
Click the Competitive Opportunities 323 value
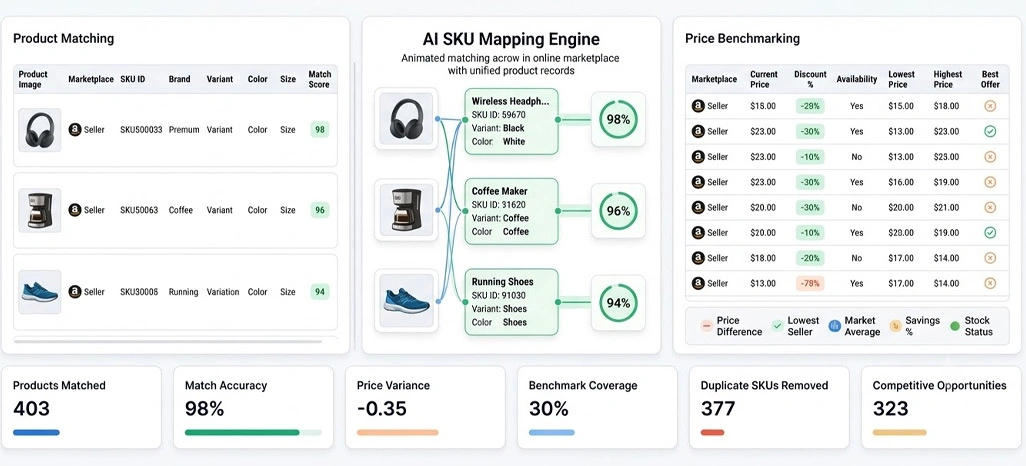tap(891, 409)
